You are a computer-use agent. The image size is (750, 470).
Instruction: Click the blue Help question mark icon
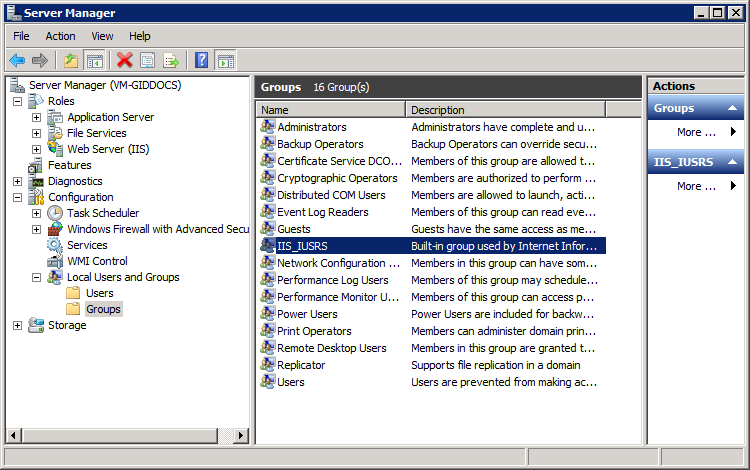[x=201, y=61]
